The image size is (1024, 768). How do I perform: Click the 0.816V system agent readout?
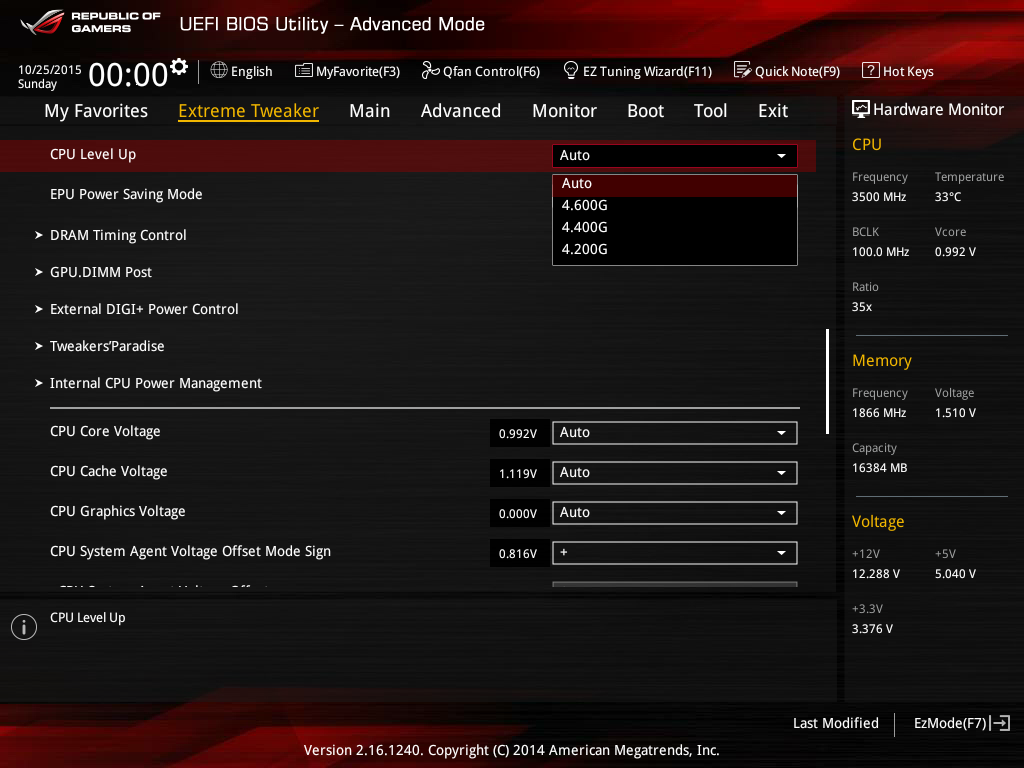click(x=518, y=554)
